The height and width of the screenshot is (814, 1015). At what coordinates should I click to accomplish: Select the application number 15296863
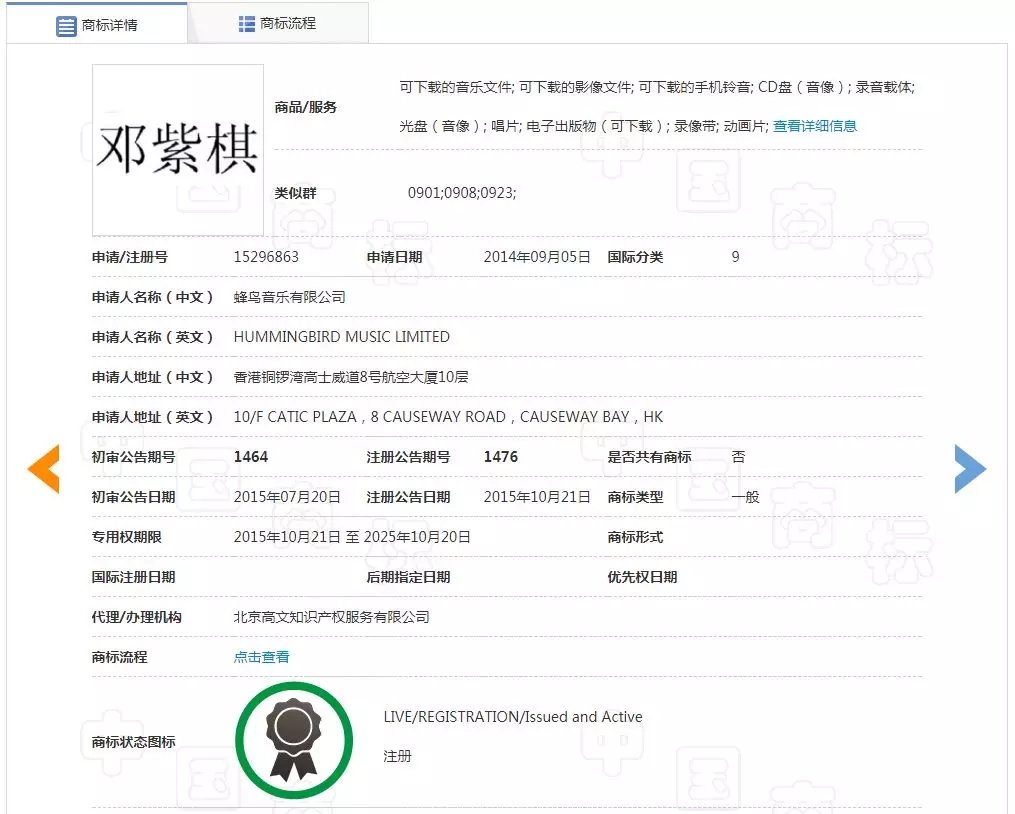267,256
